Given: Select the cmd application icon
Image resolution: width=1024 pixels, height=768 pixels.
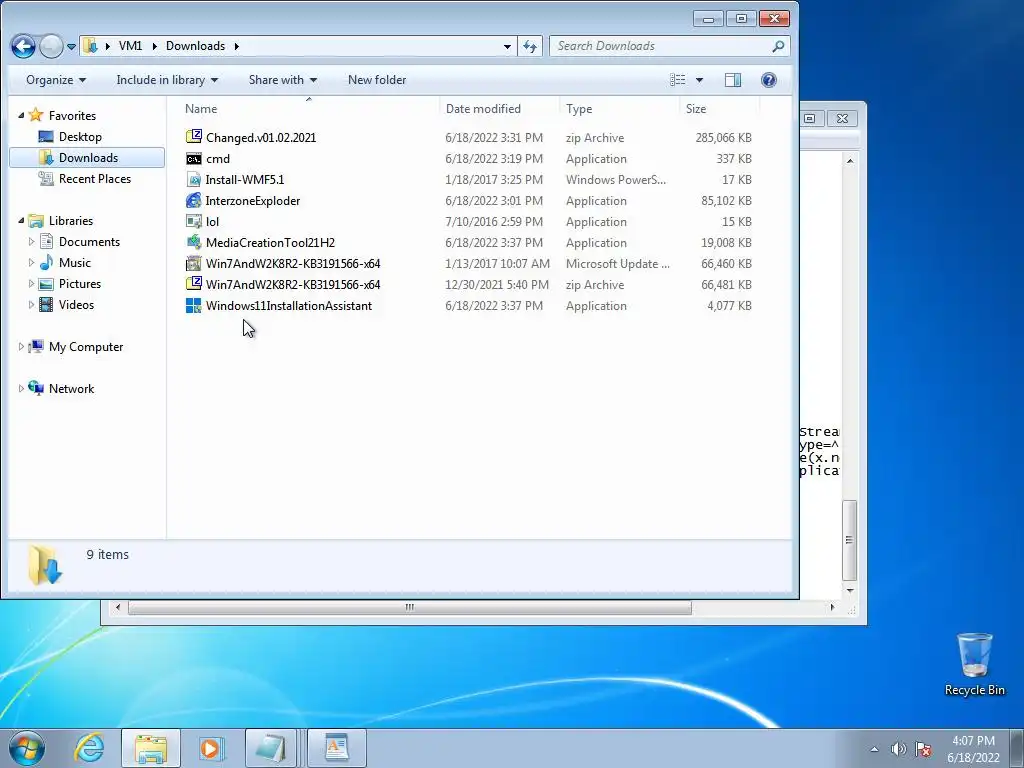Looking at the screenshot, I should point(194,159).
